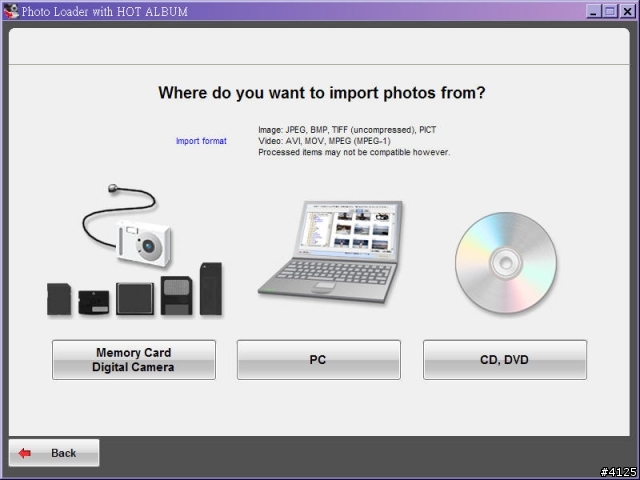The image size is (640, 480).
Task: Click the red back arrow icon
Action: [25, 453]
